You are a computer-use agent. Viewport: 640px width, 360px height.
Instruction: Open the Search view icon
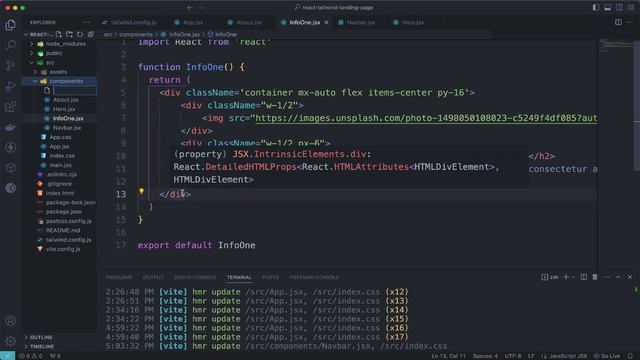coord(11,44)
